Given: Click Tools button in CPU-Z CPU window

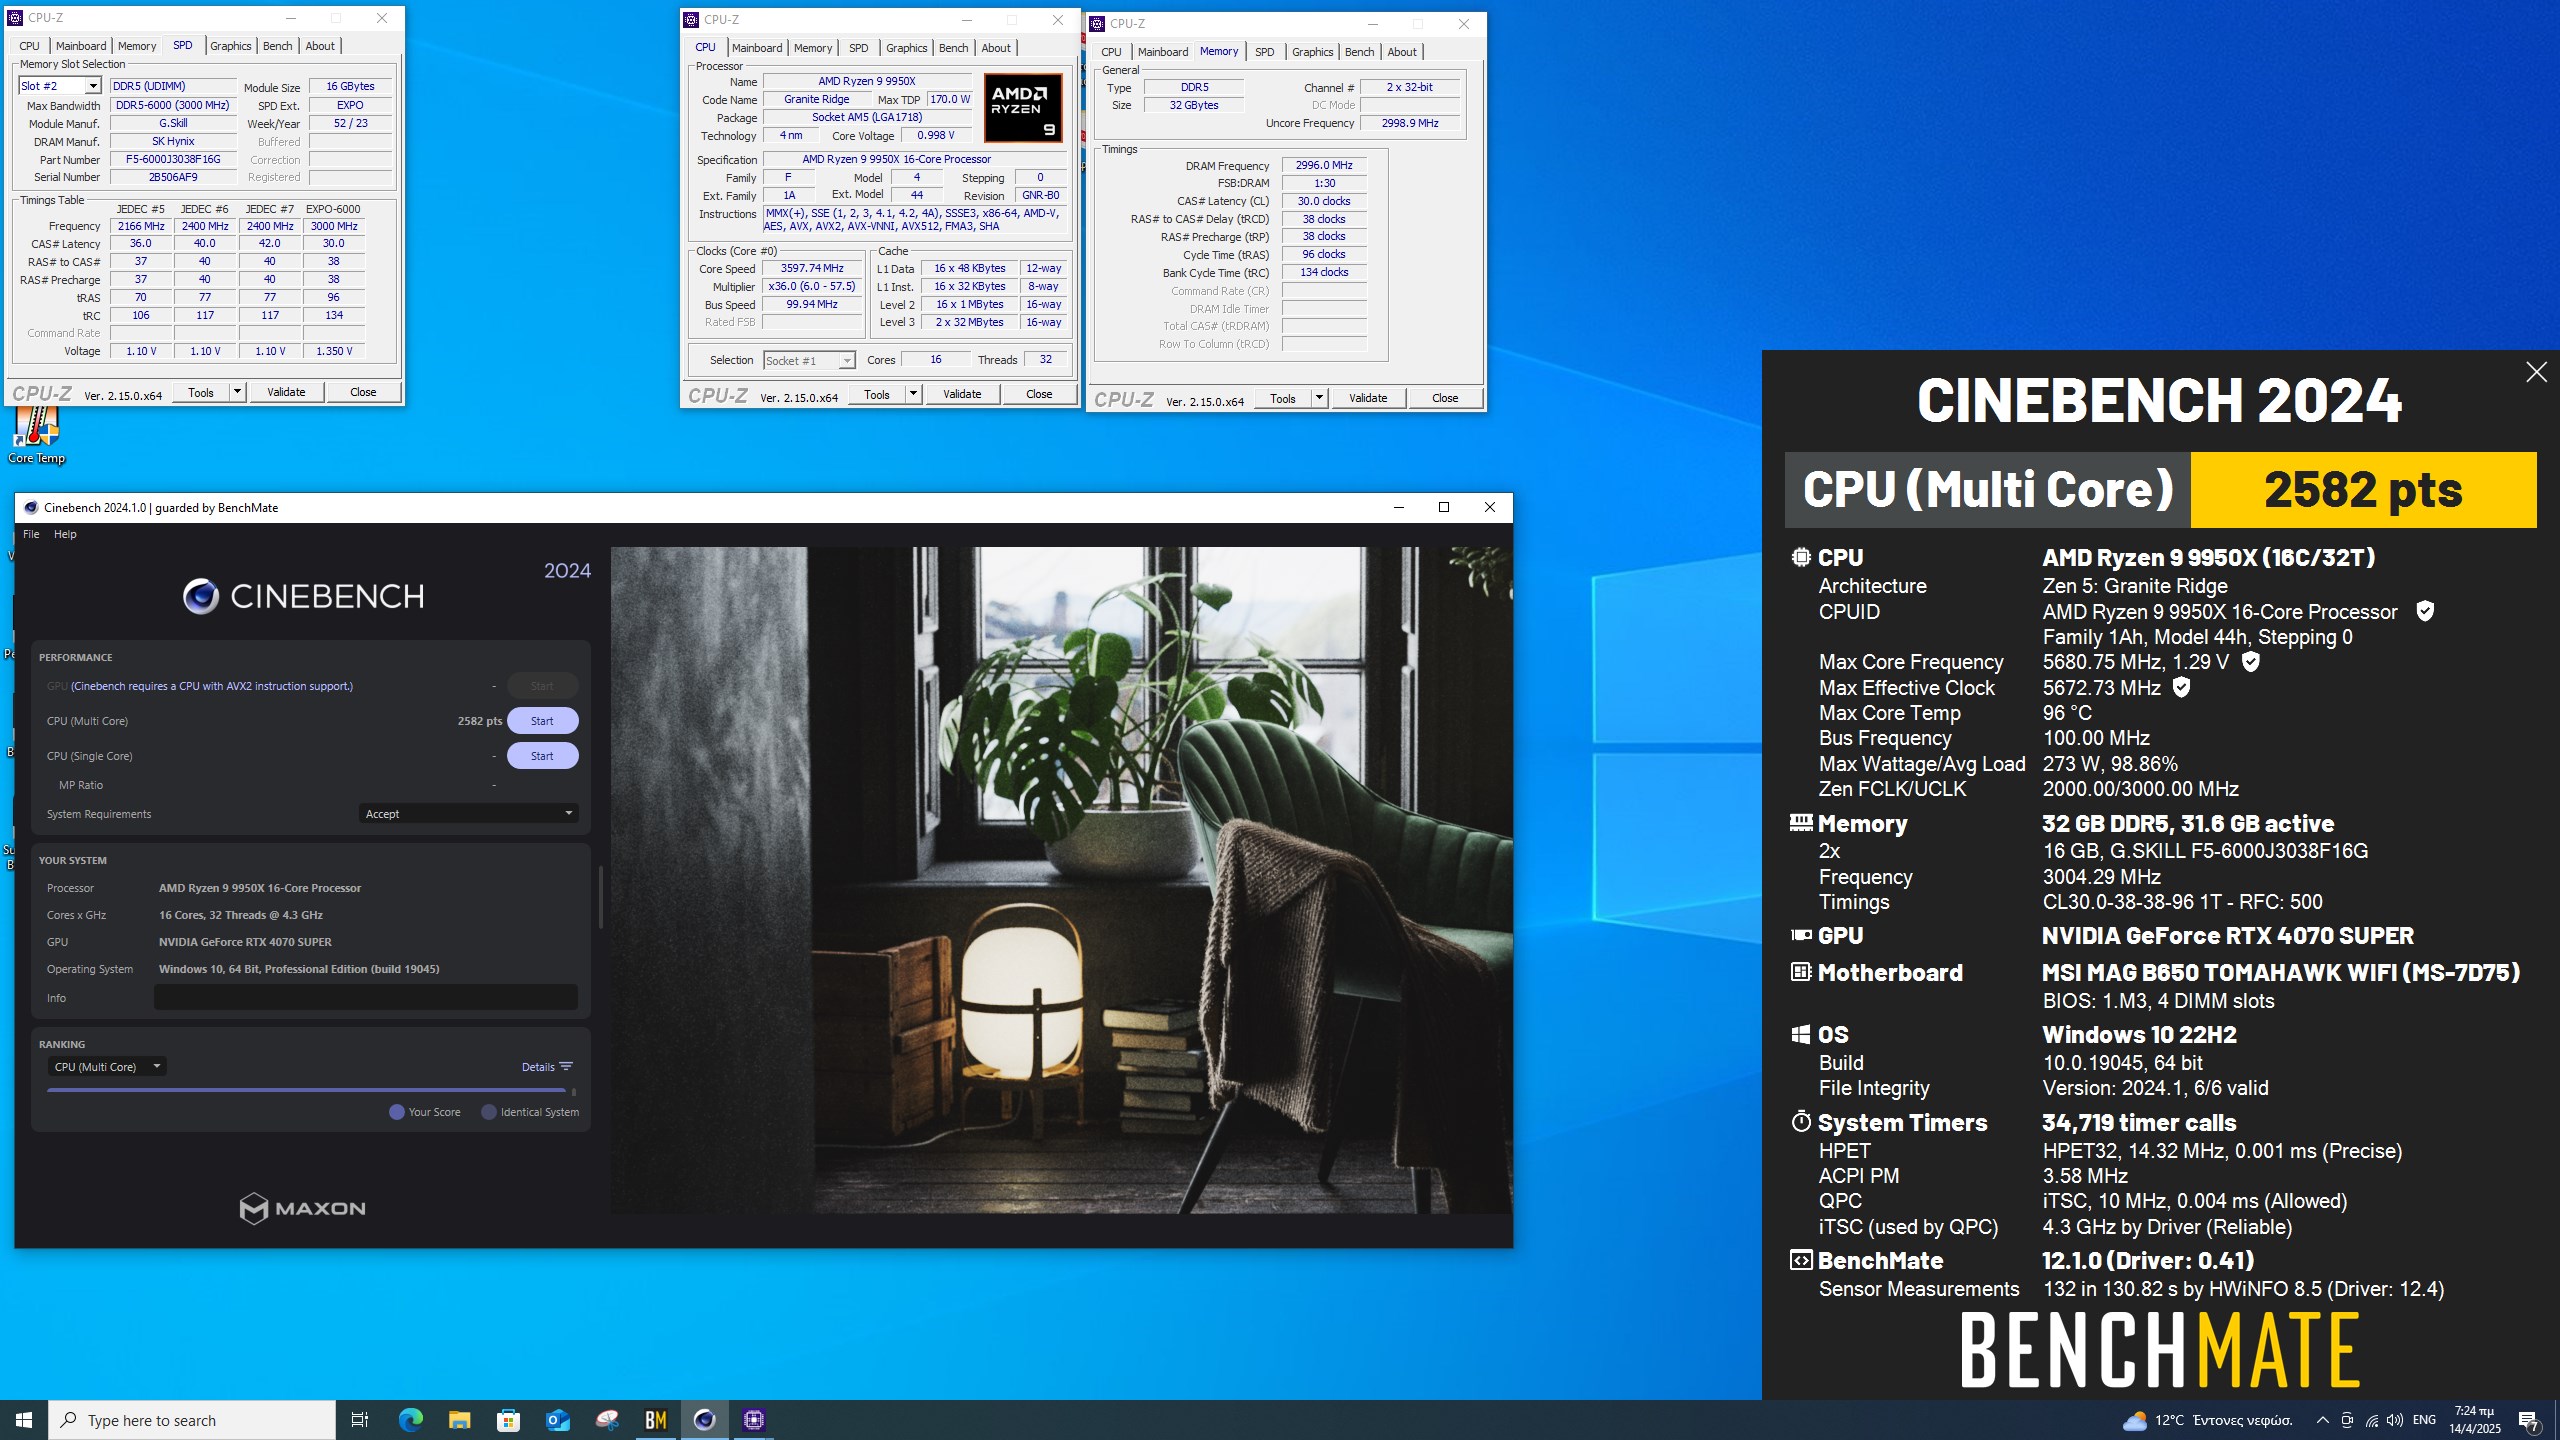Looking at the screenshot, I should [877, 394].
